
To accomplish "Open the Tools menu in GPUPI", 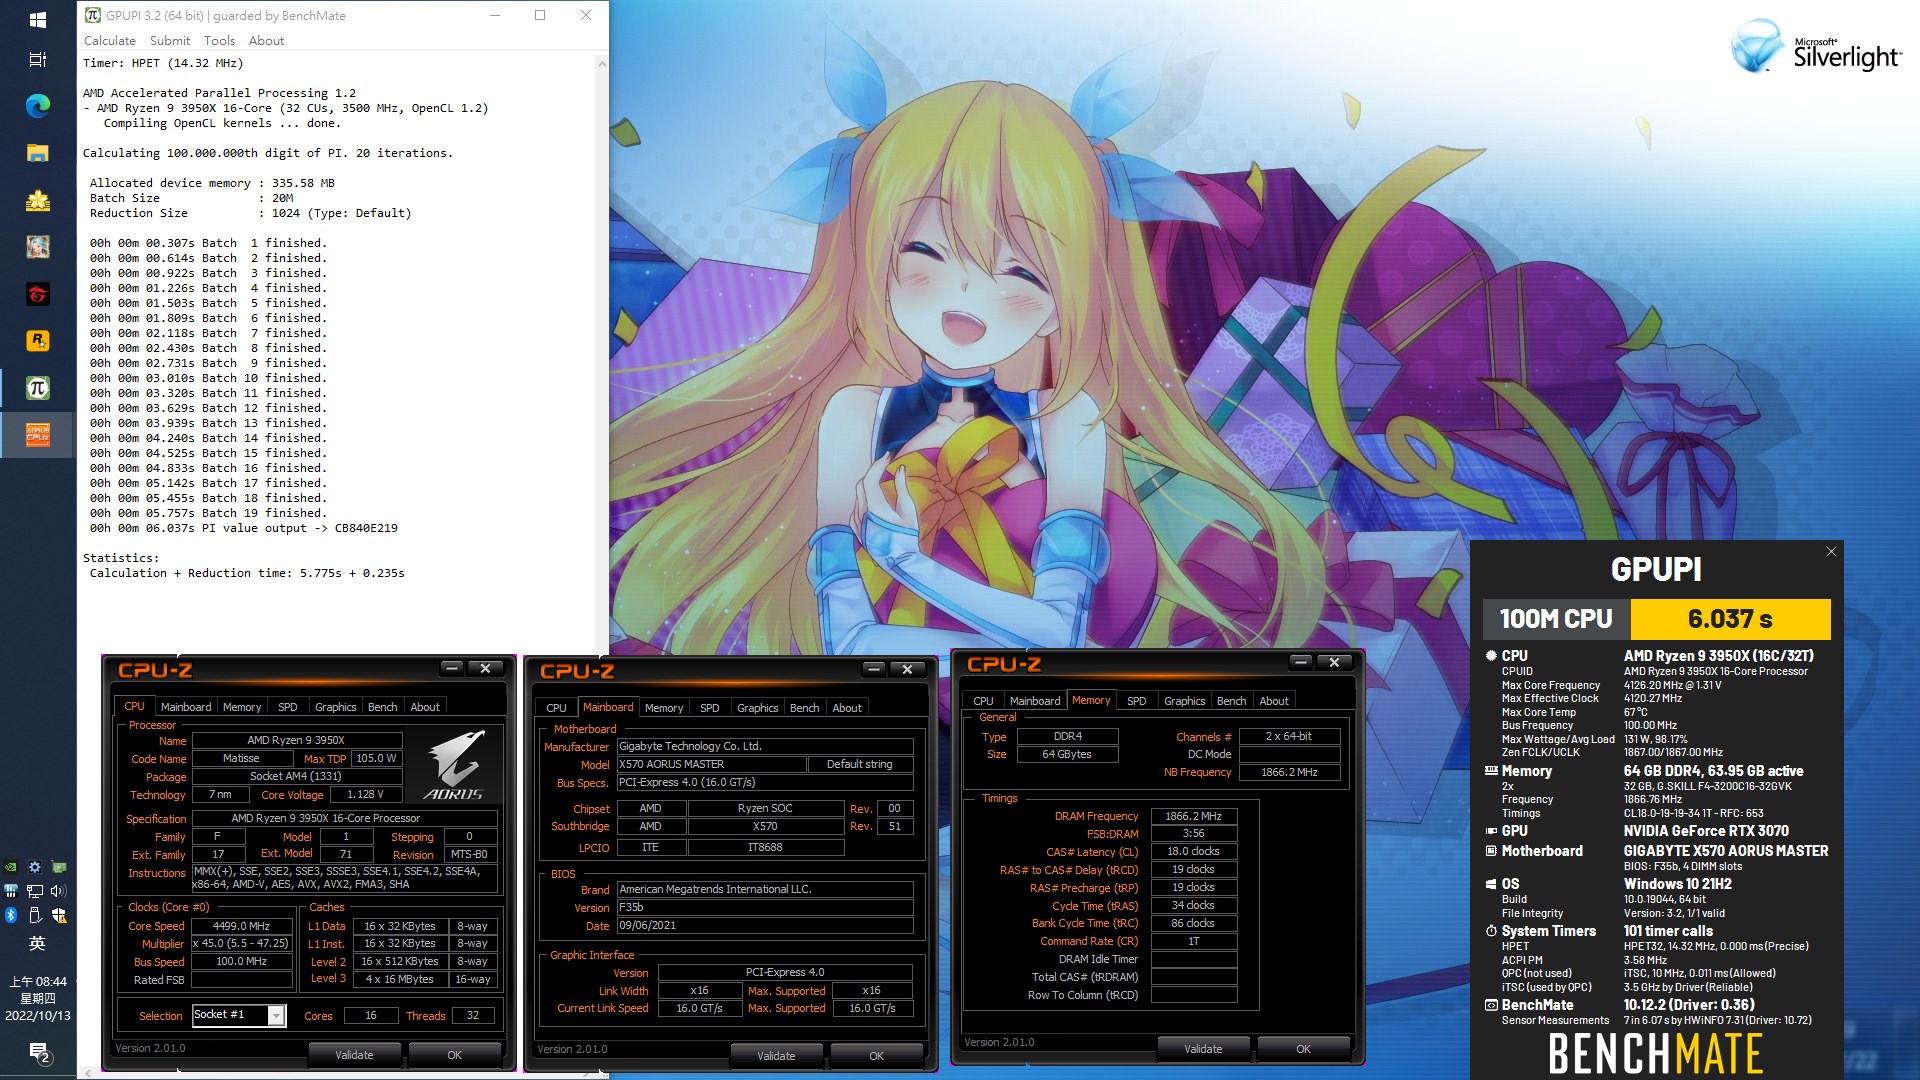I will pyautogui.click(x=219, y=41).
